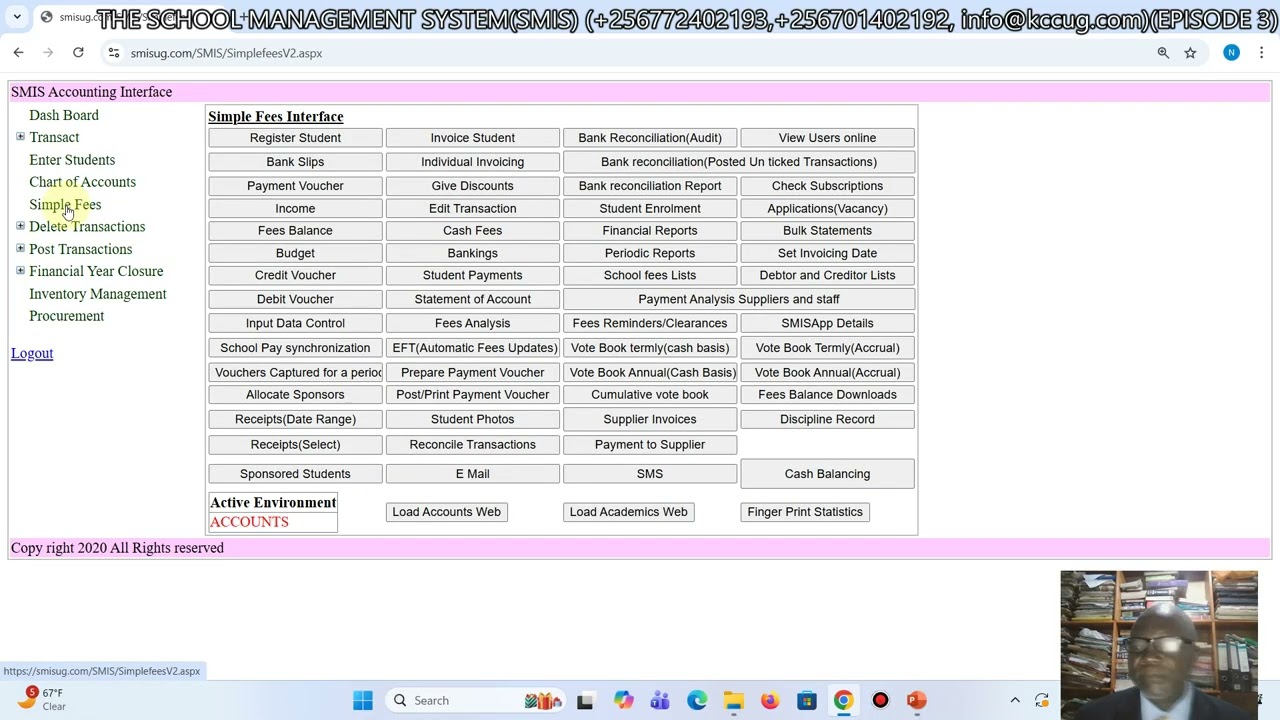Image resolution: width=1280 pixels, height=720 pixels.
Task: Show hidden system tray icons
Action: [1015, 700]
